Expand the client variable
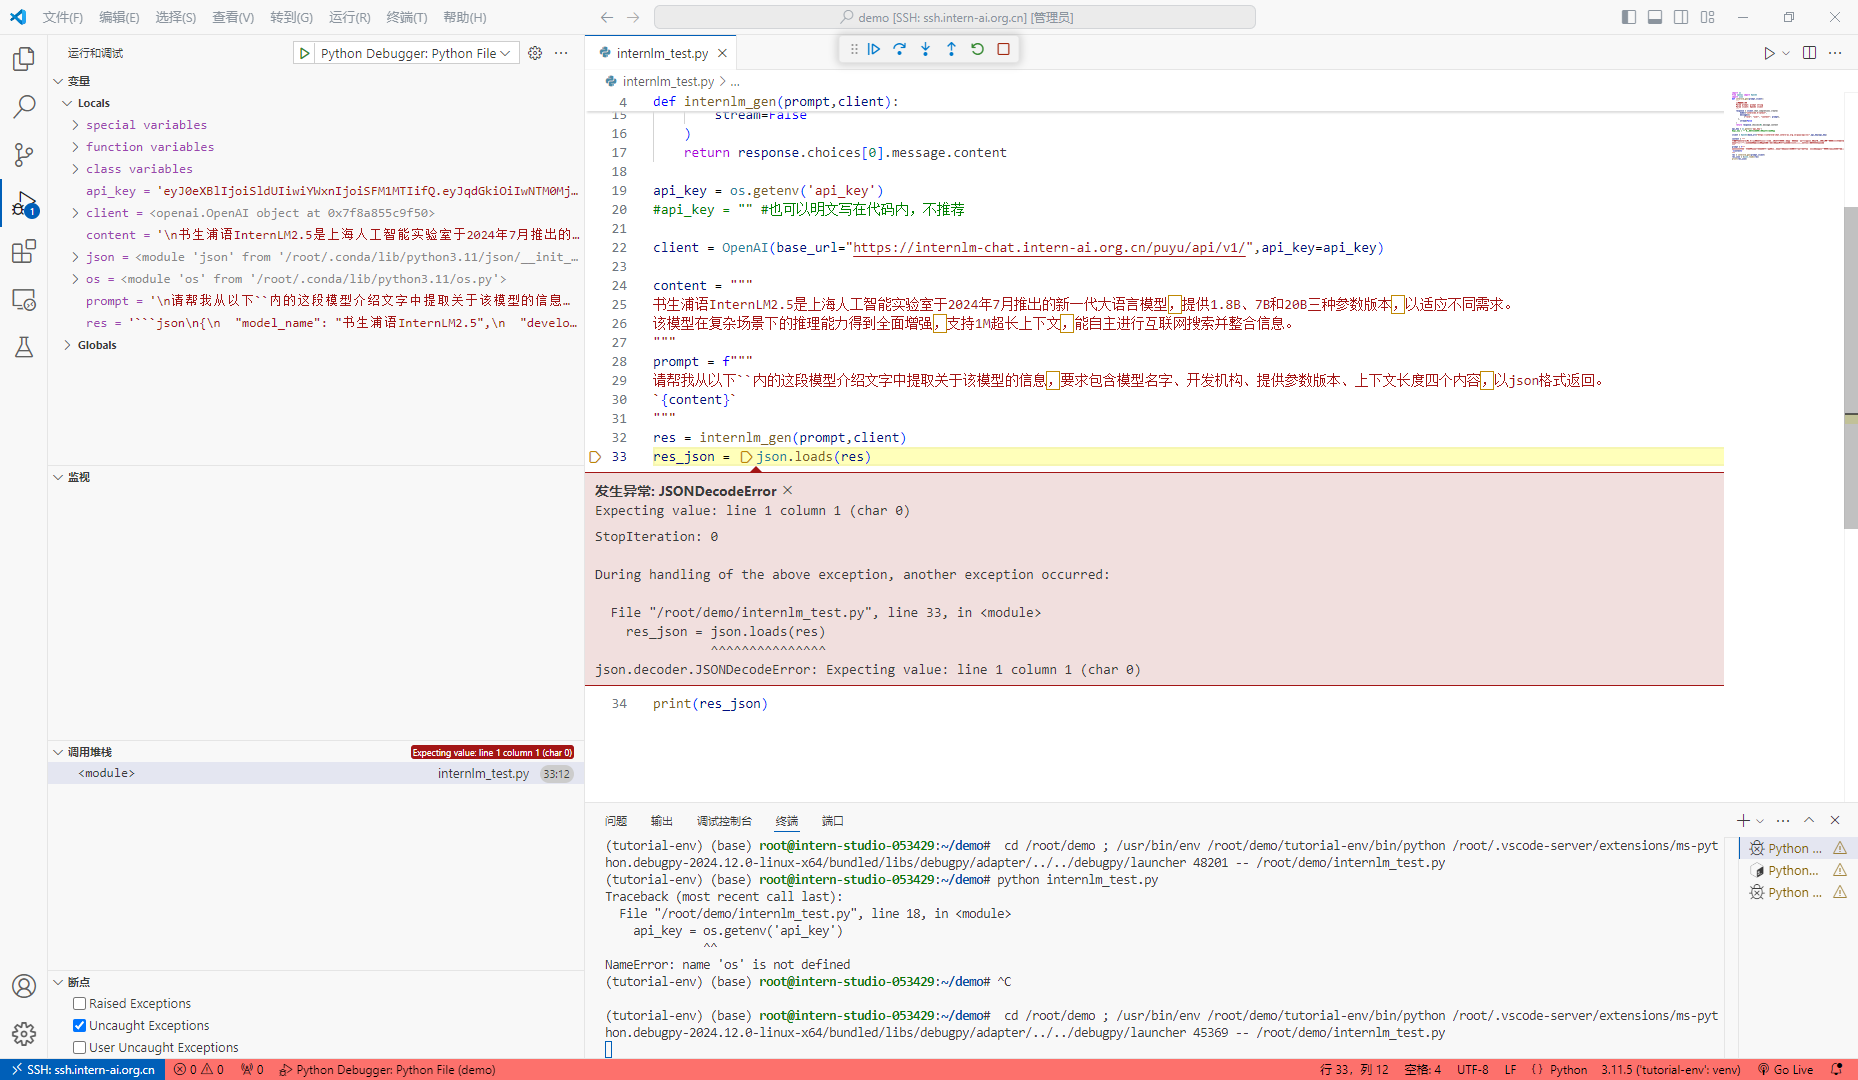Screen dimensions: 1858x1080 [75, 213]
